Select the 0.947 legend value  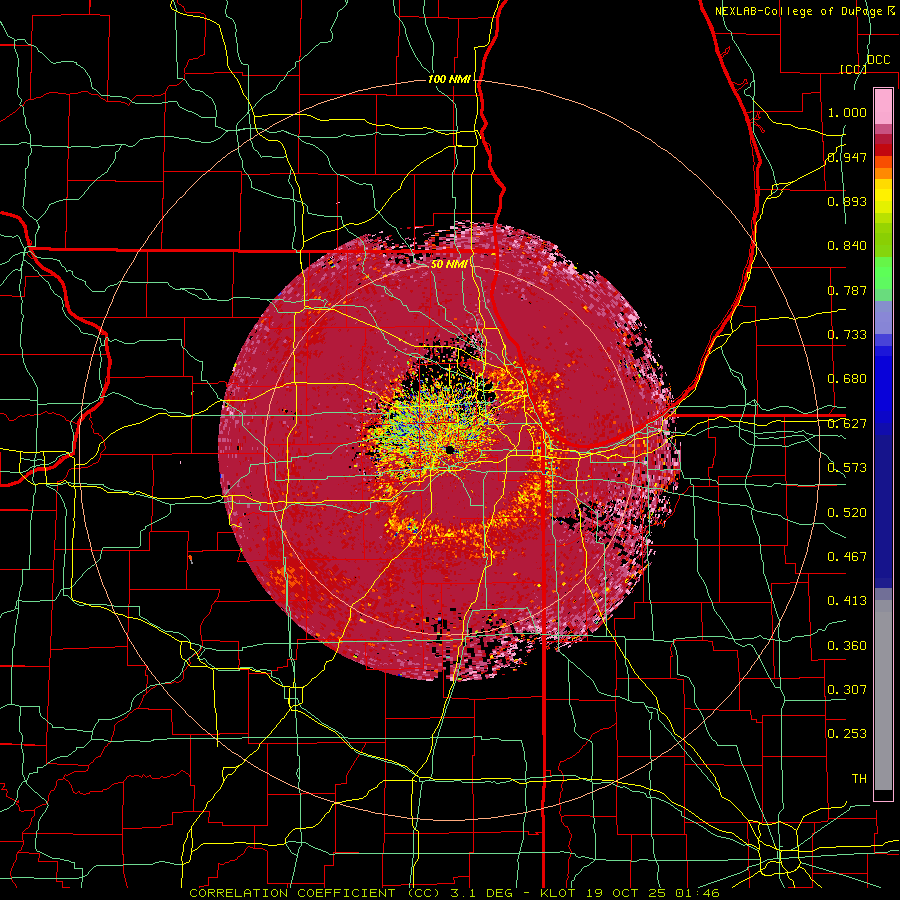click(847, 157)
